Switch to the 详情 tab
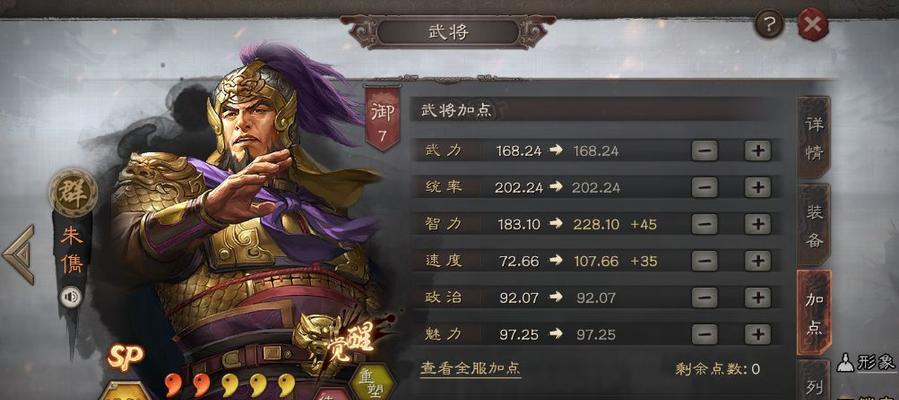 [814, 138]
